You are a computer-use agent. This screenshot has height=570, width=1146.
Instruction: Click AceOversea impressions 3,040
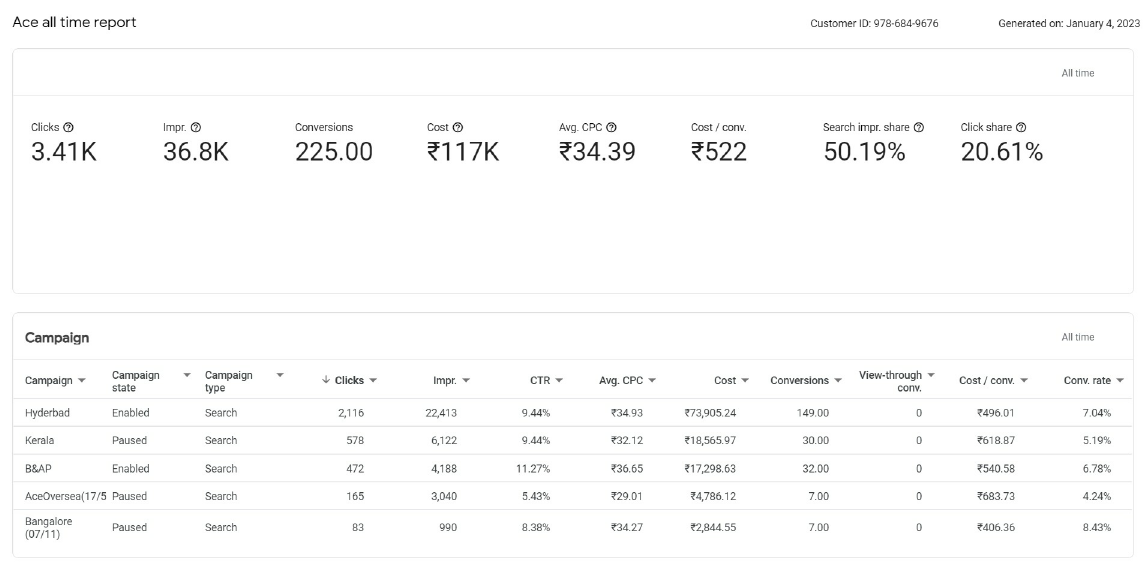click(x=444, y=496)
